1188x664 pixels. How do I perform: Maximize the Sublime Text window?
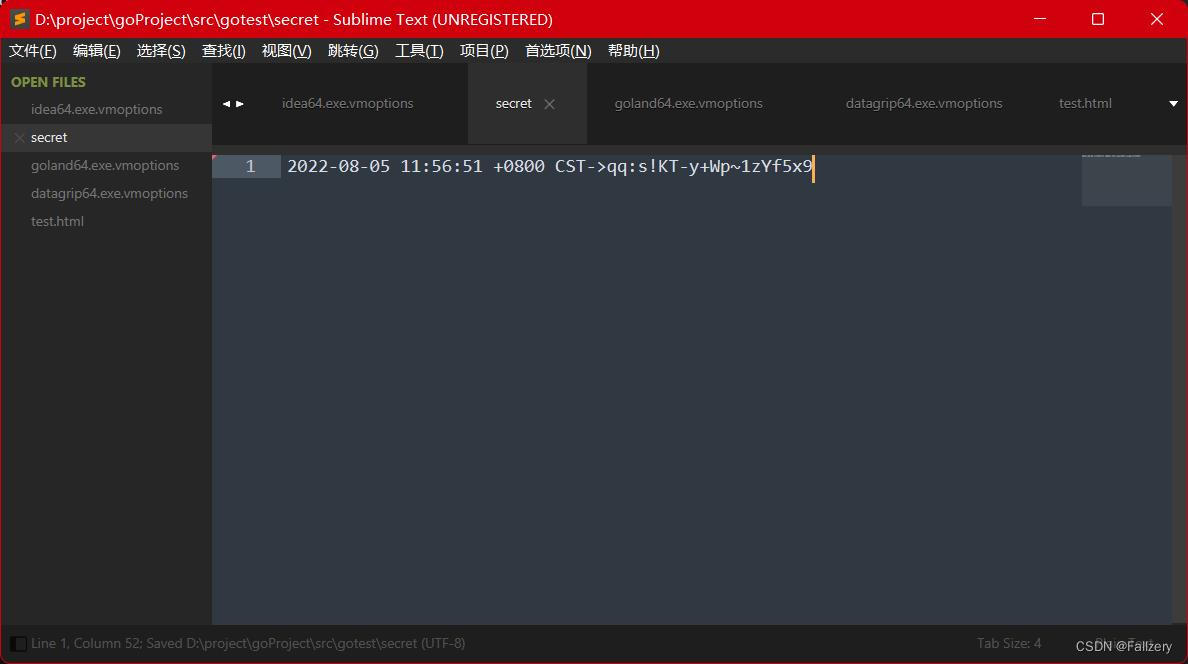pyautogui.click(x=1098, y=19)
